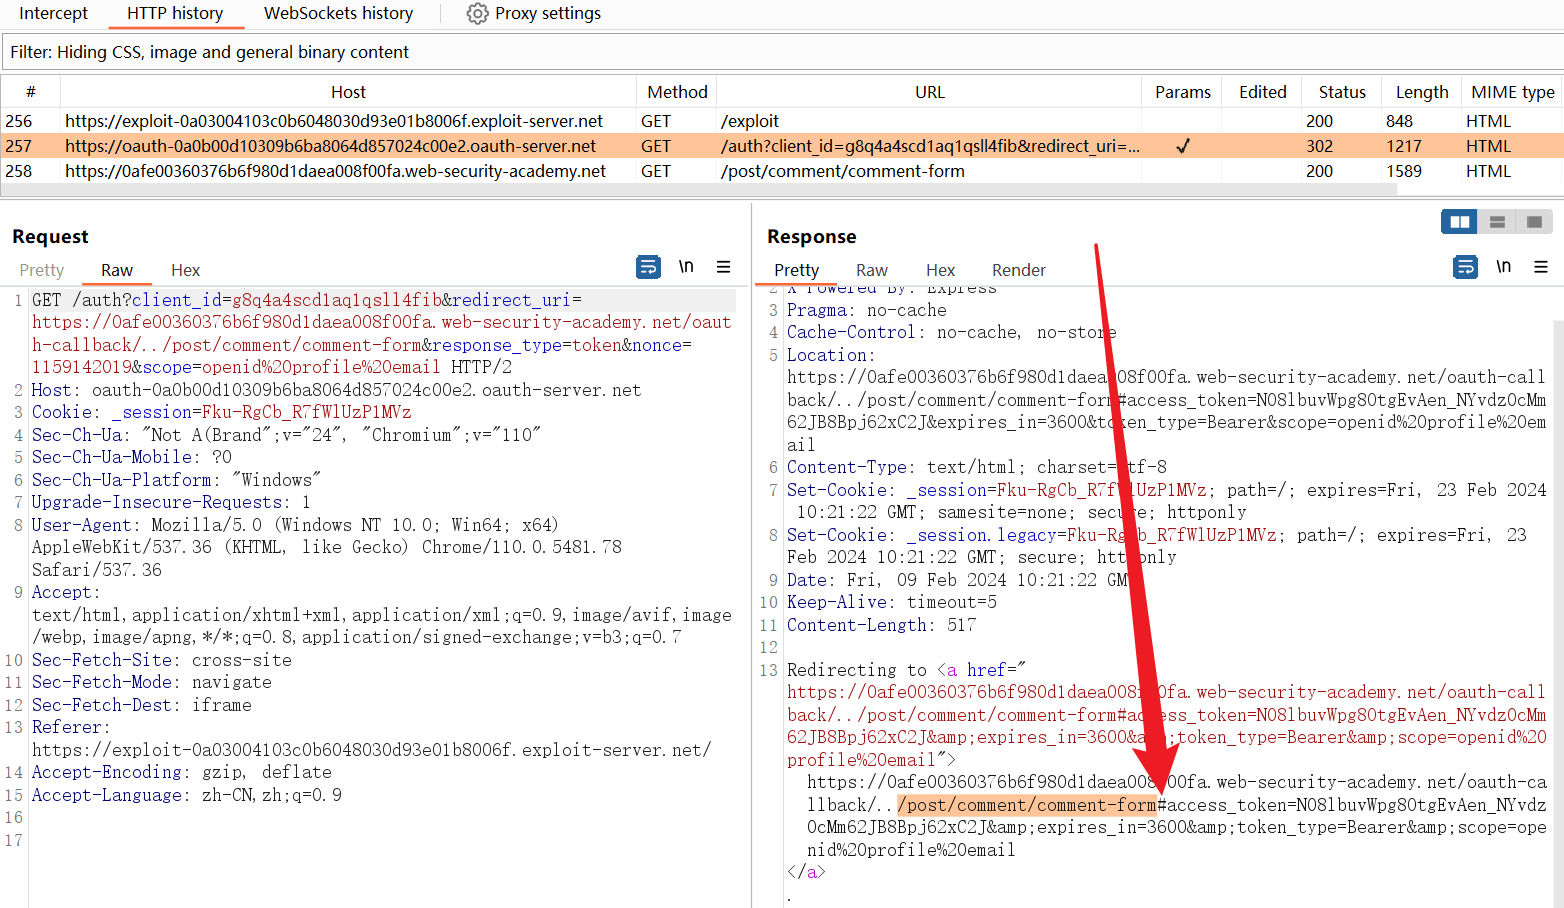This screenshot has width=1564, height=908.
Task: Open the WebSockets history tab
Action: [338, 14]
